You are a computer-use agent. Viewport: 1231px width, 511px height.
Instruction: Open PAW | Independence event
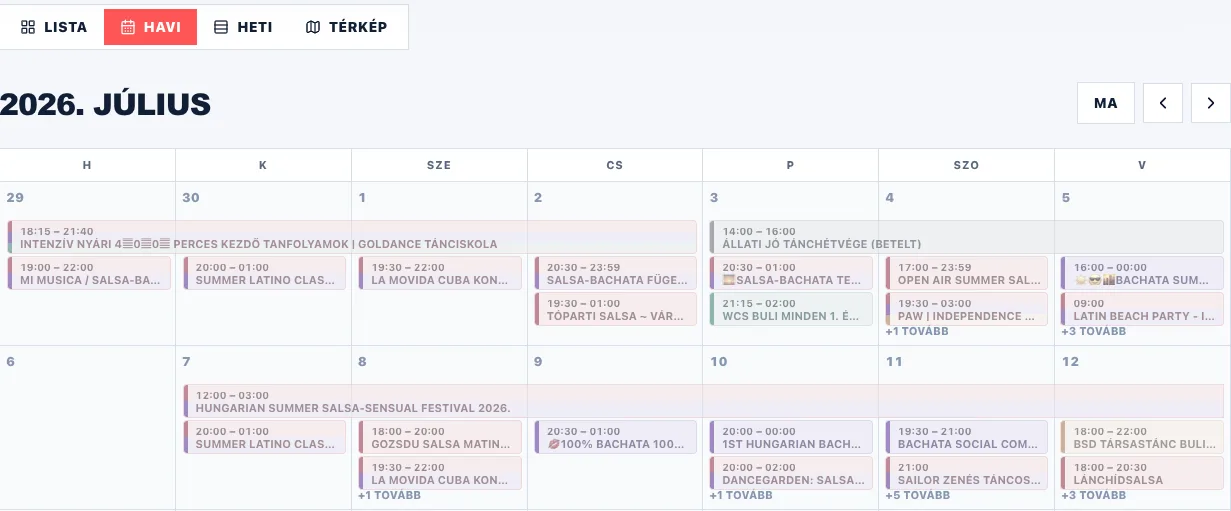point(967,309)
